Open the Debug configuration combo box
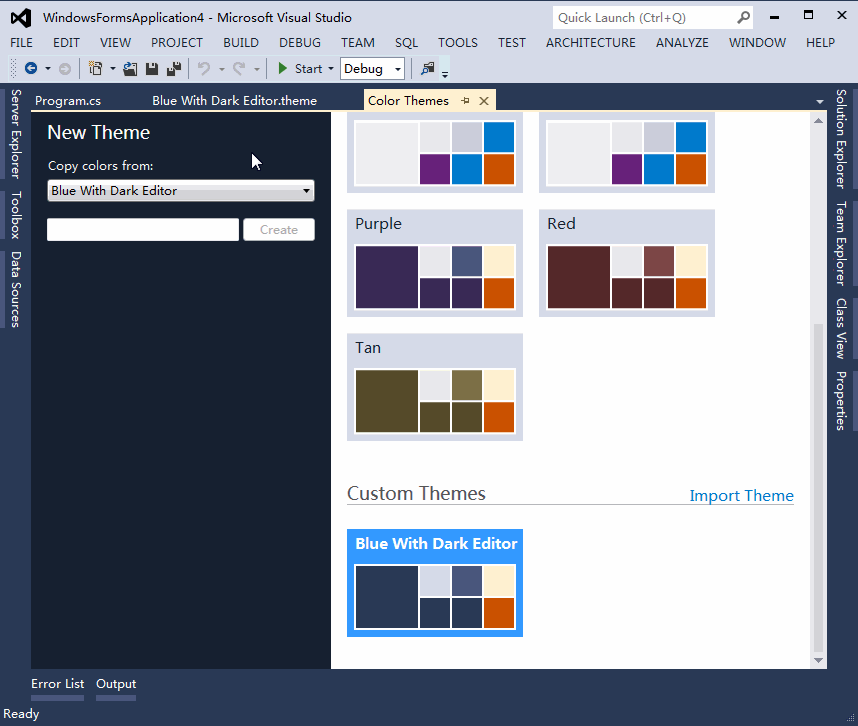Viewport: 858px width, 726px height. (x=372, y=68)
